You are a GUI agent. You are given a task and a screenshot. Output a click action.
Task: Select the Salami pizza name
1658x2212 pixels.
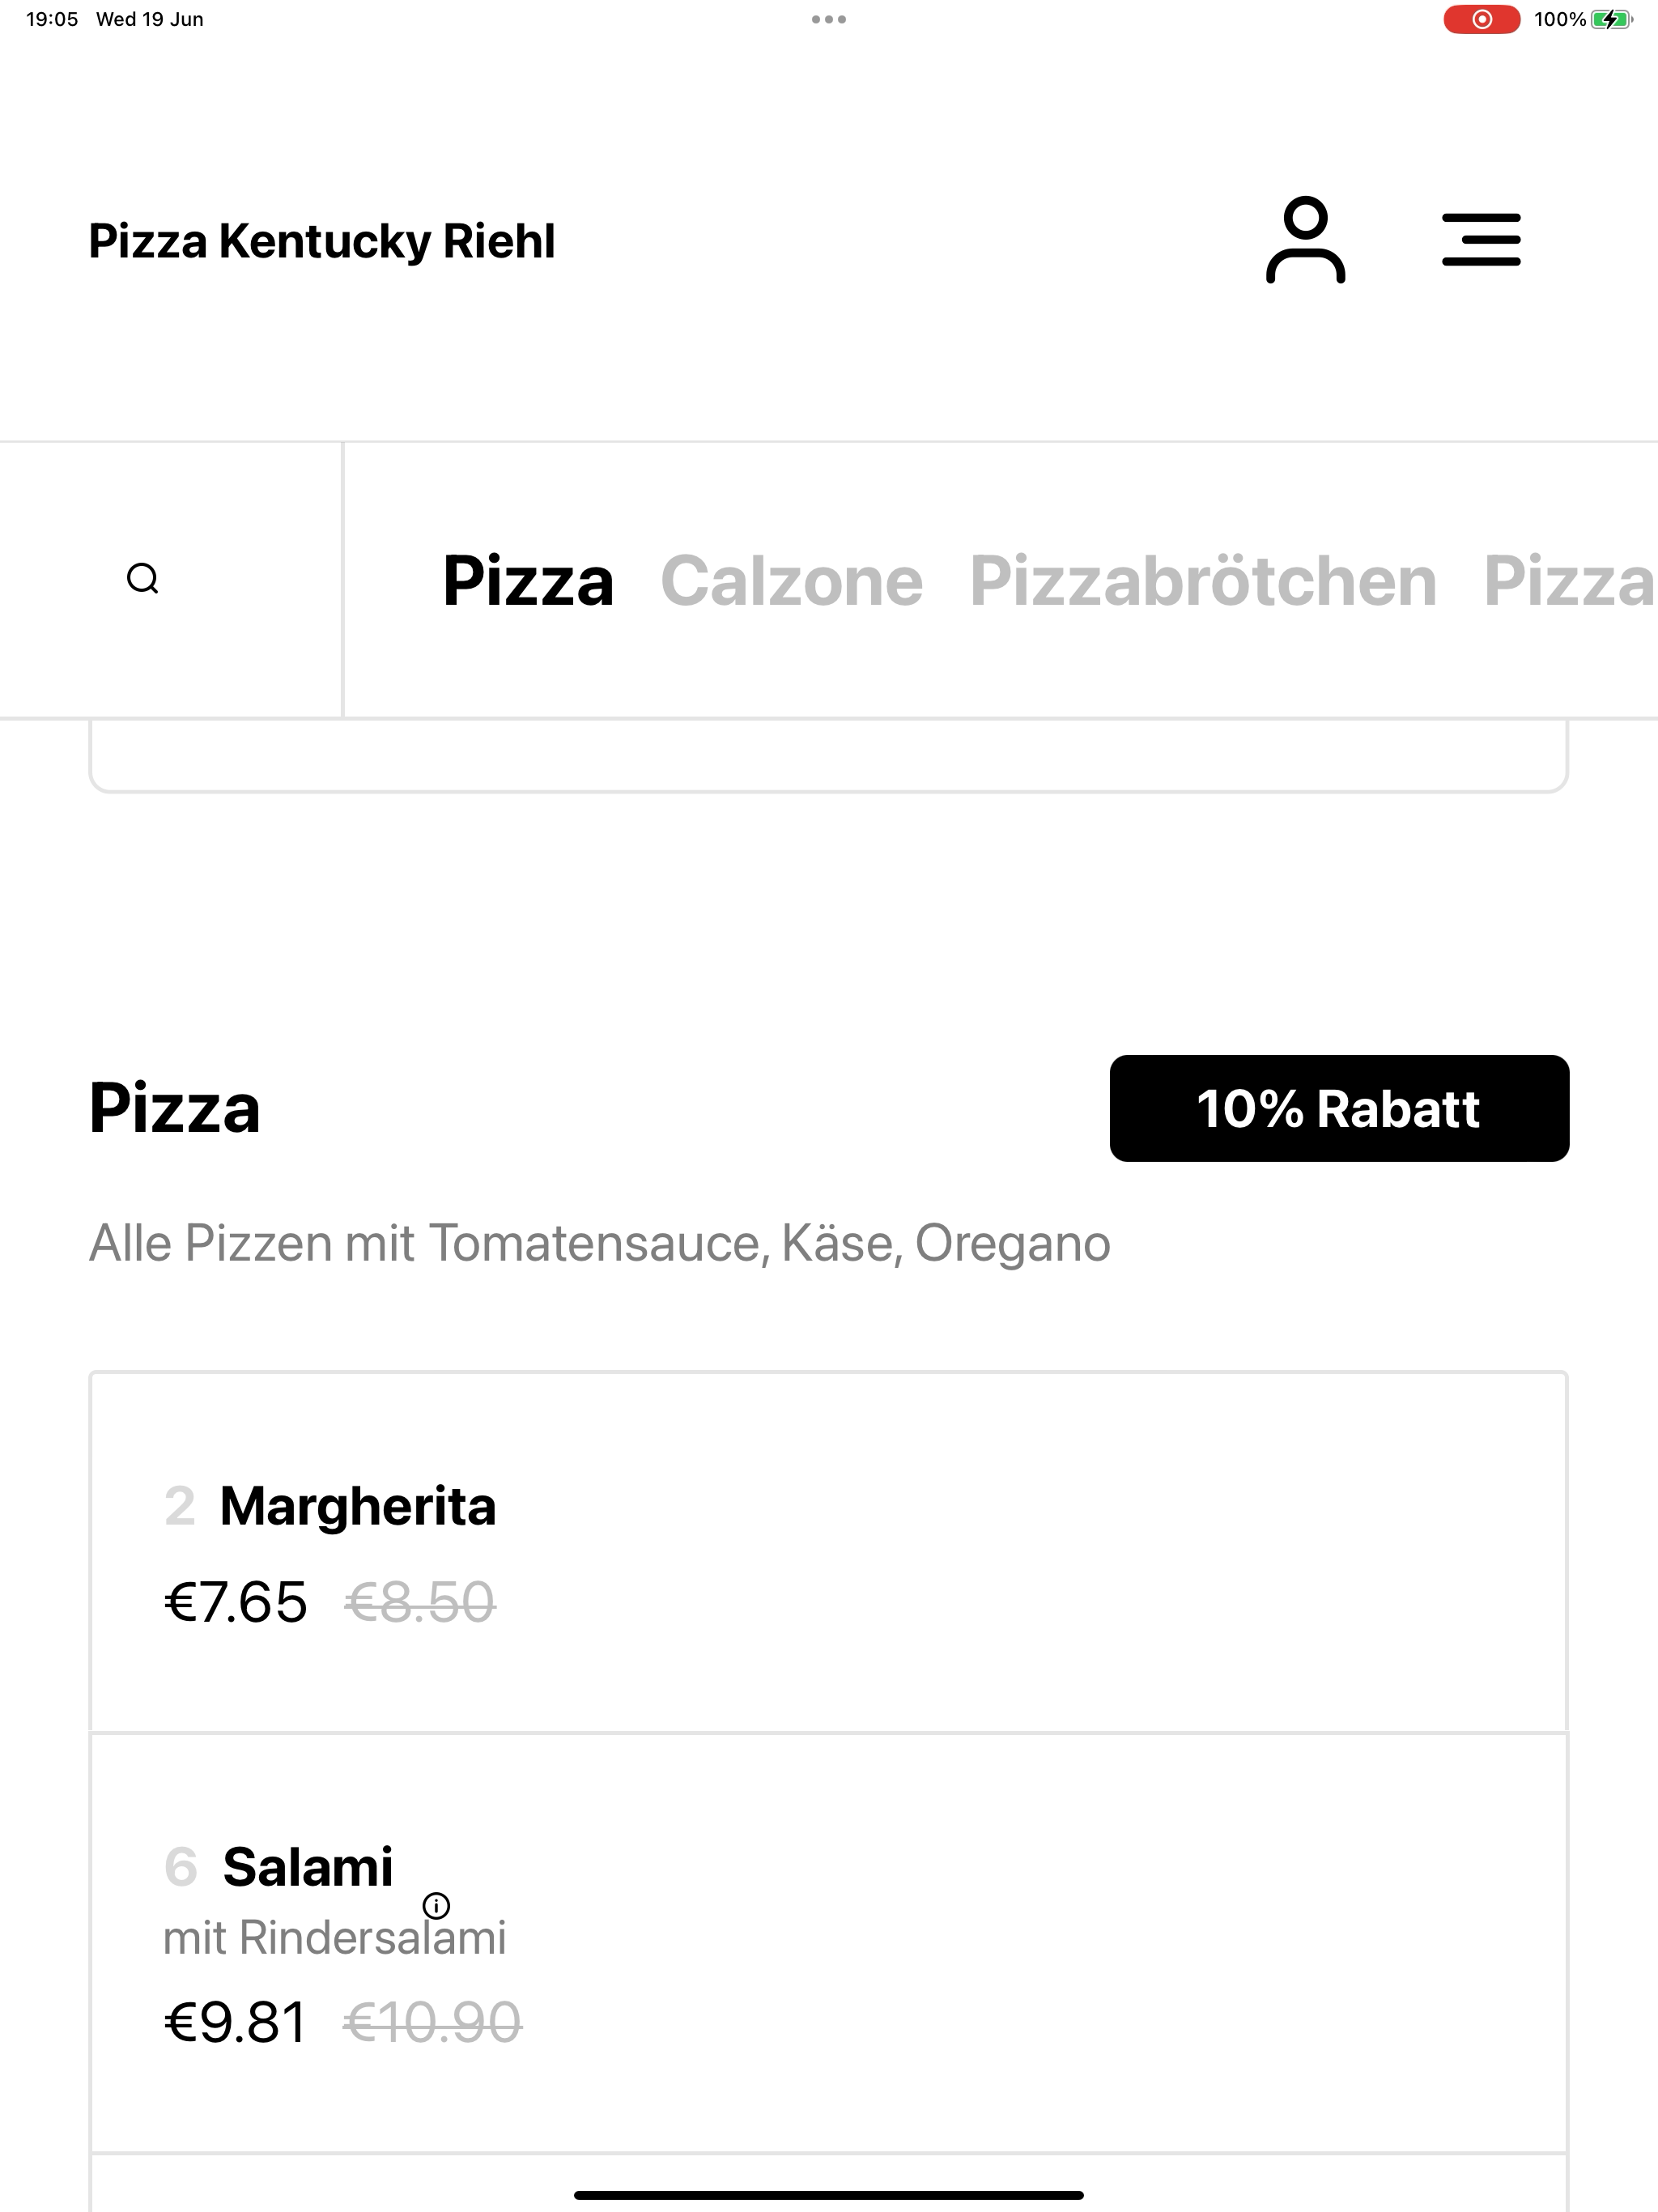click(x=307, y=1867)
